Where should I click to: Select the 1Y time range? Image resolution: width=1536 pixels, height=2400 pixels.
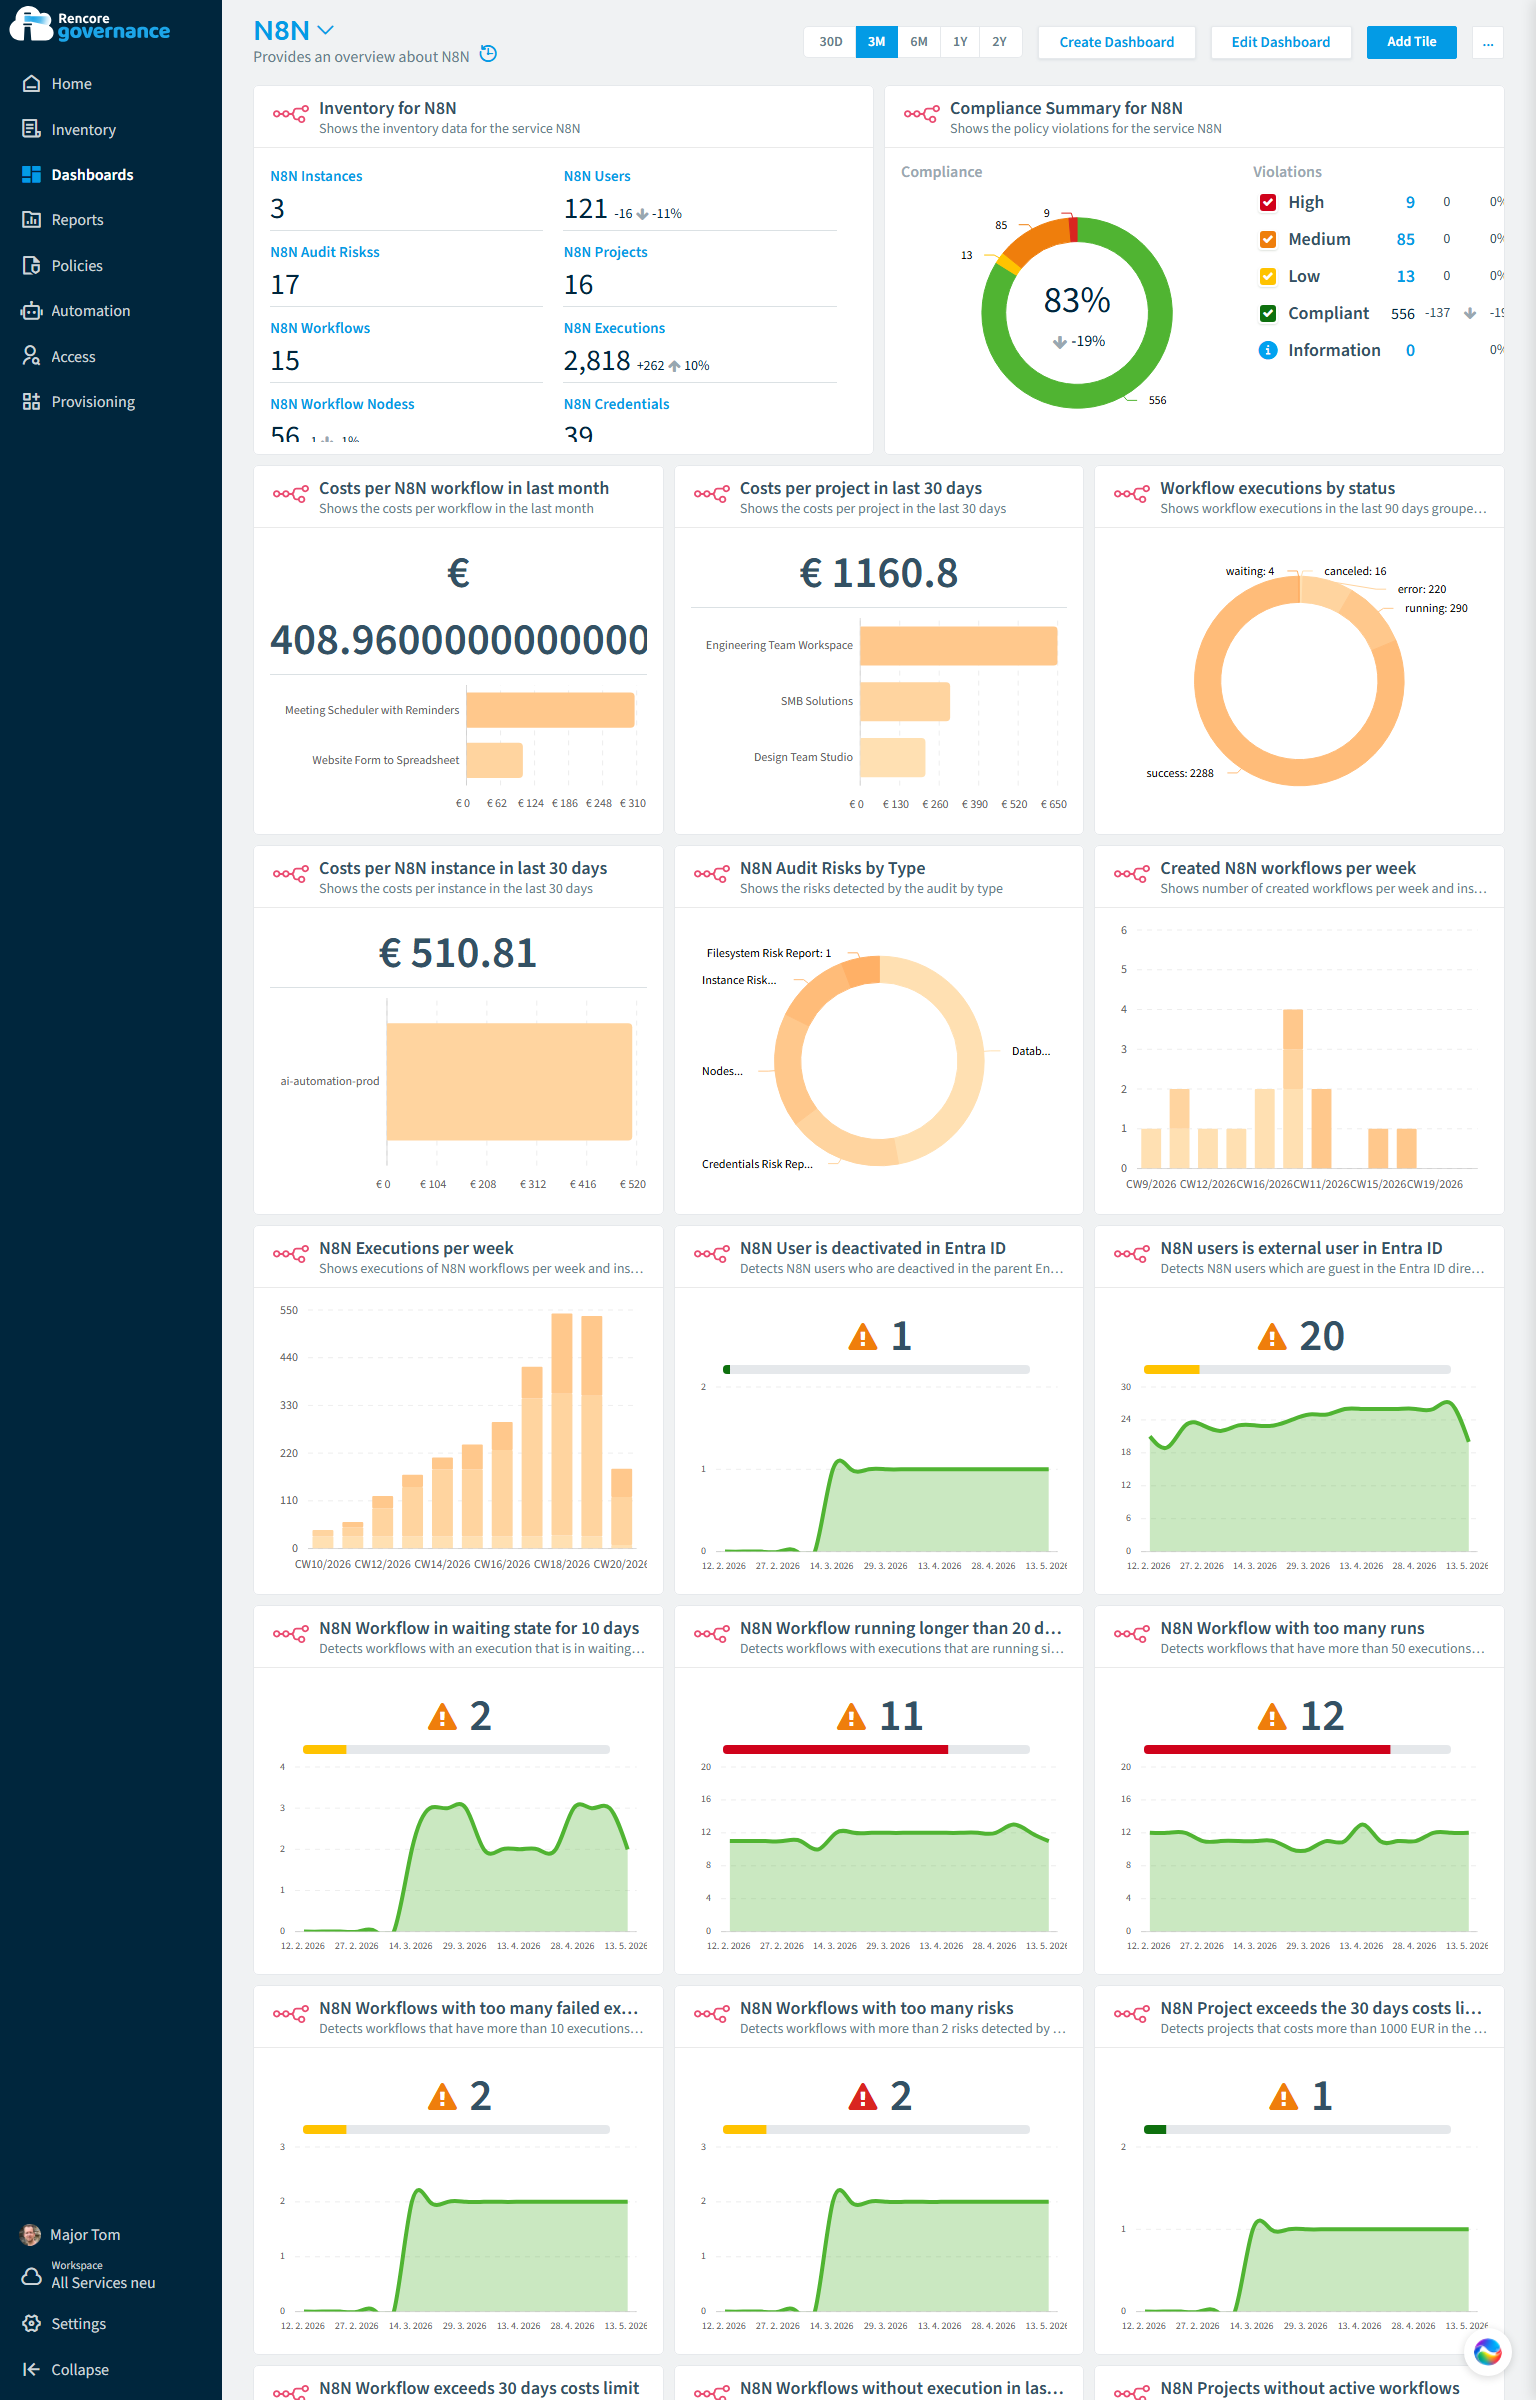tap(960, 42)
